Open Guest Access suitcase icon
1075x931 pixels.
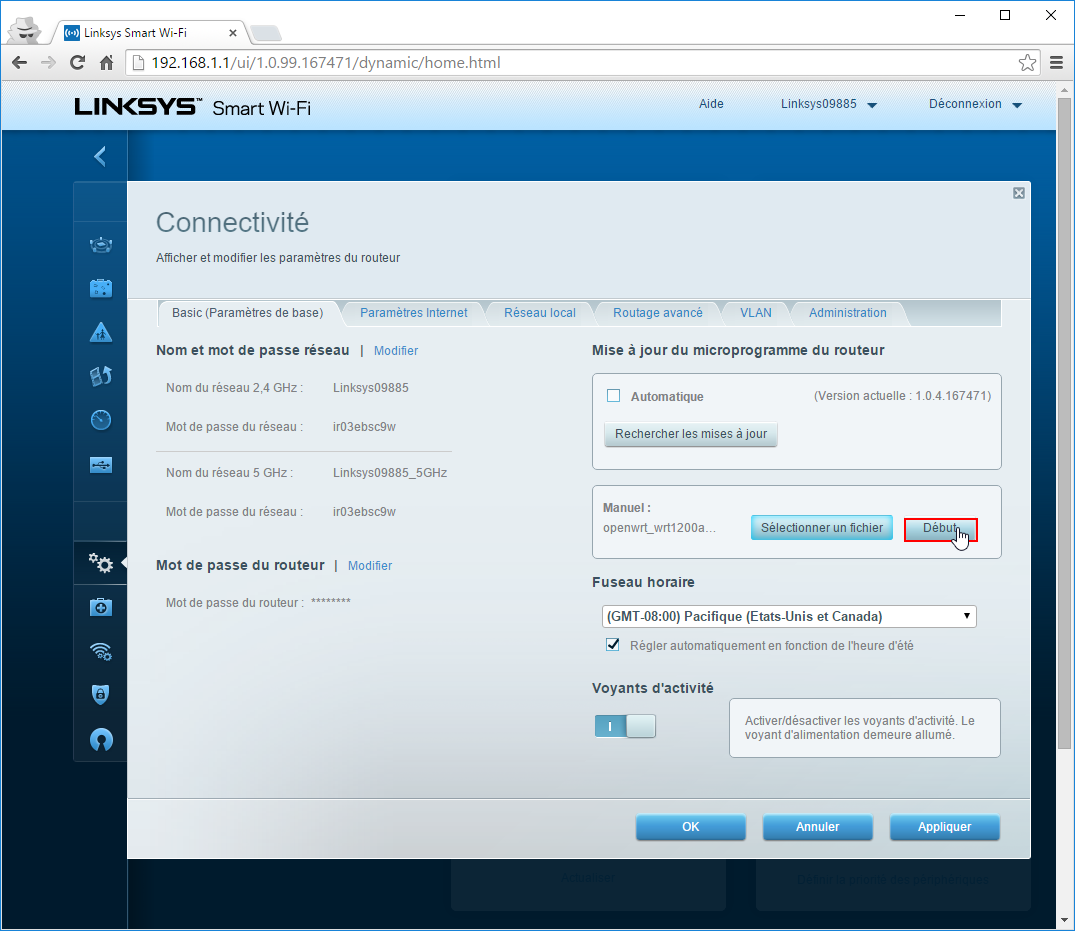pyautogui.click(x=101, y=289)
